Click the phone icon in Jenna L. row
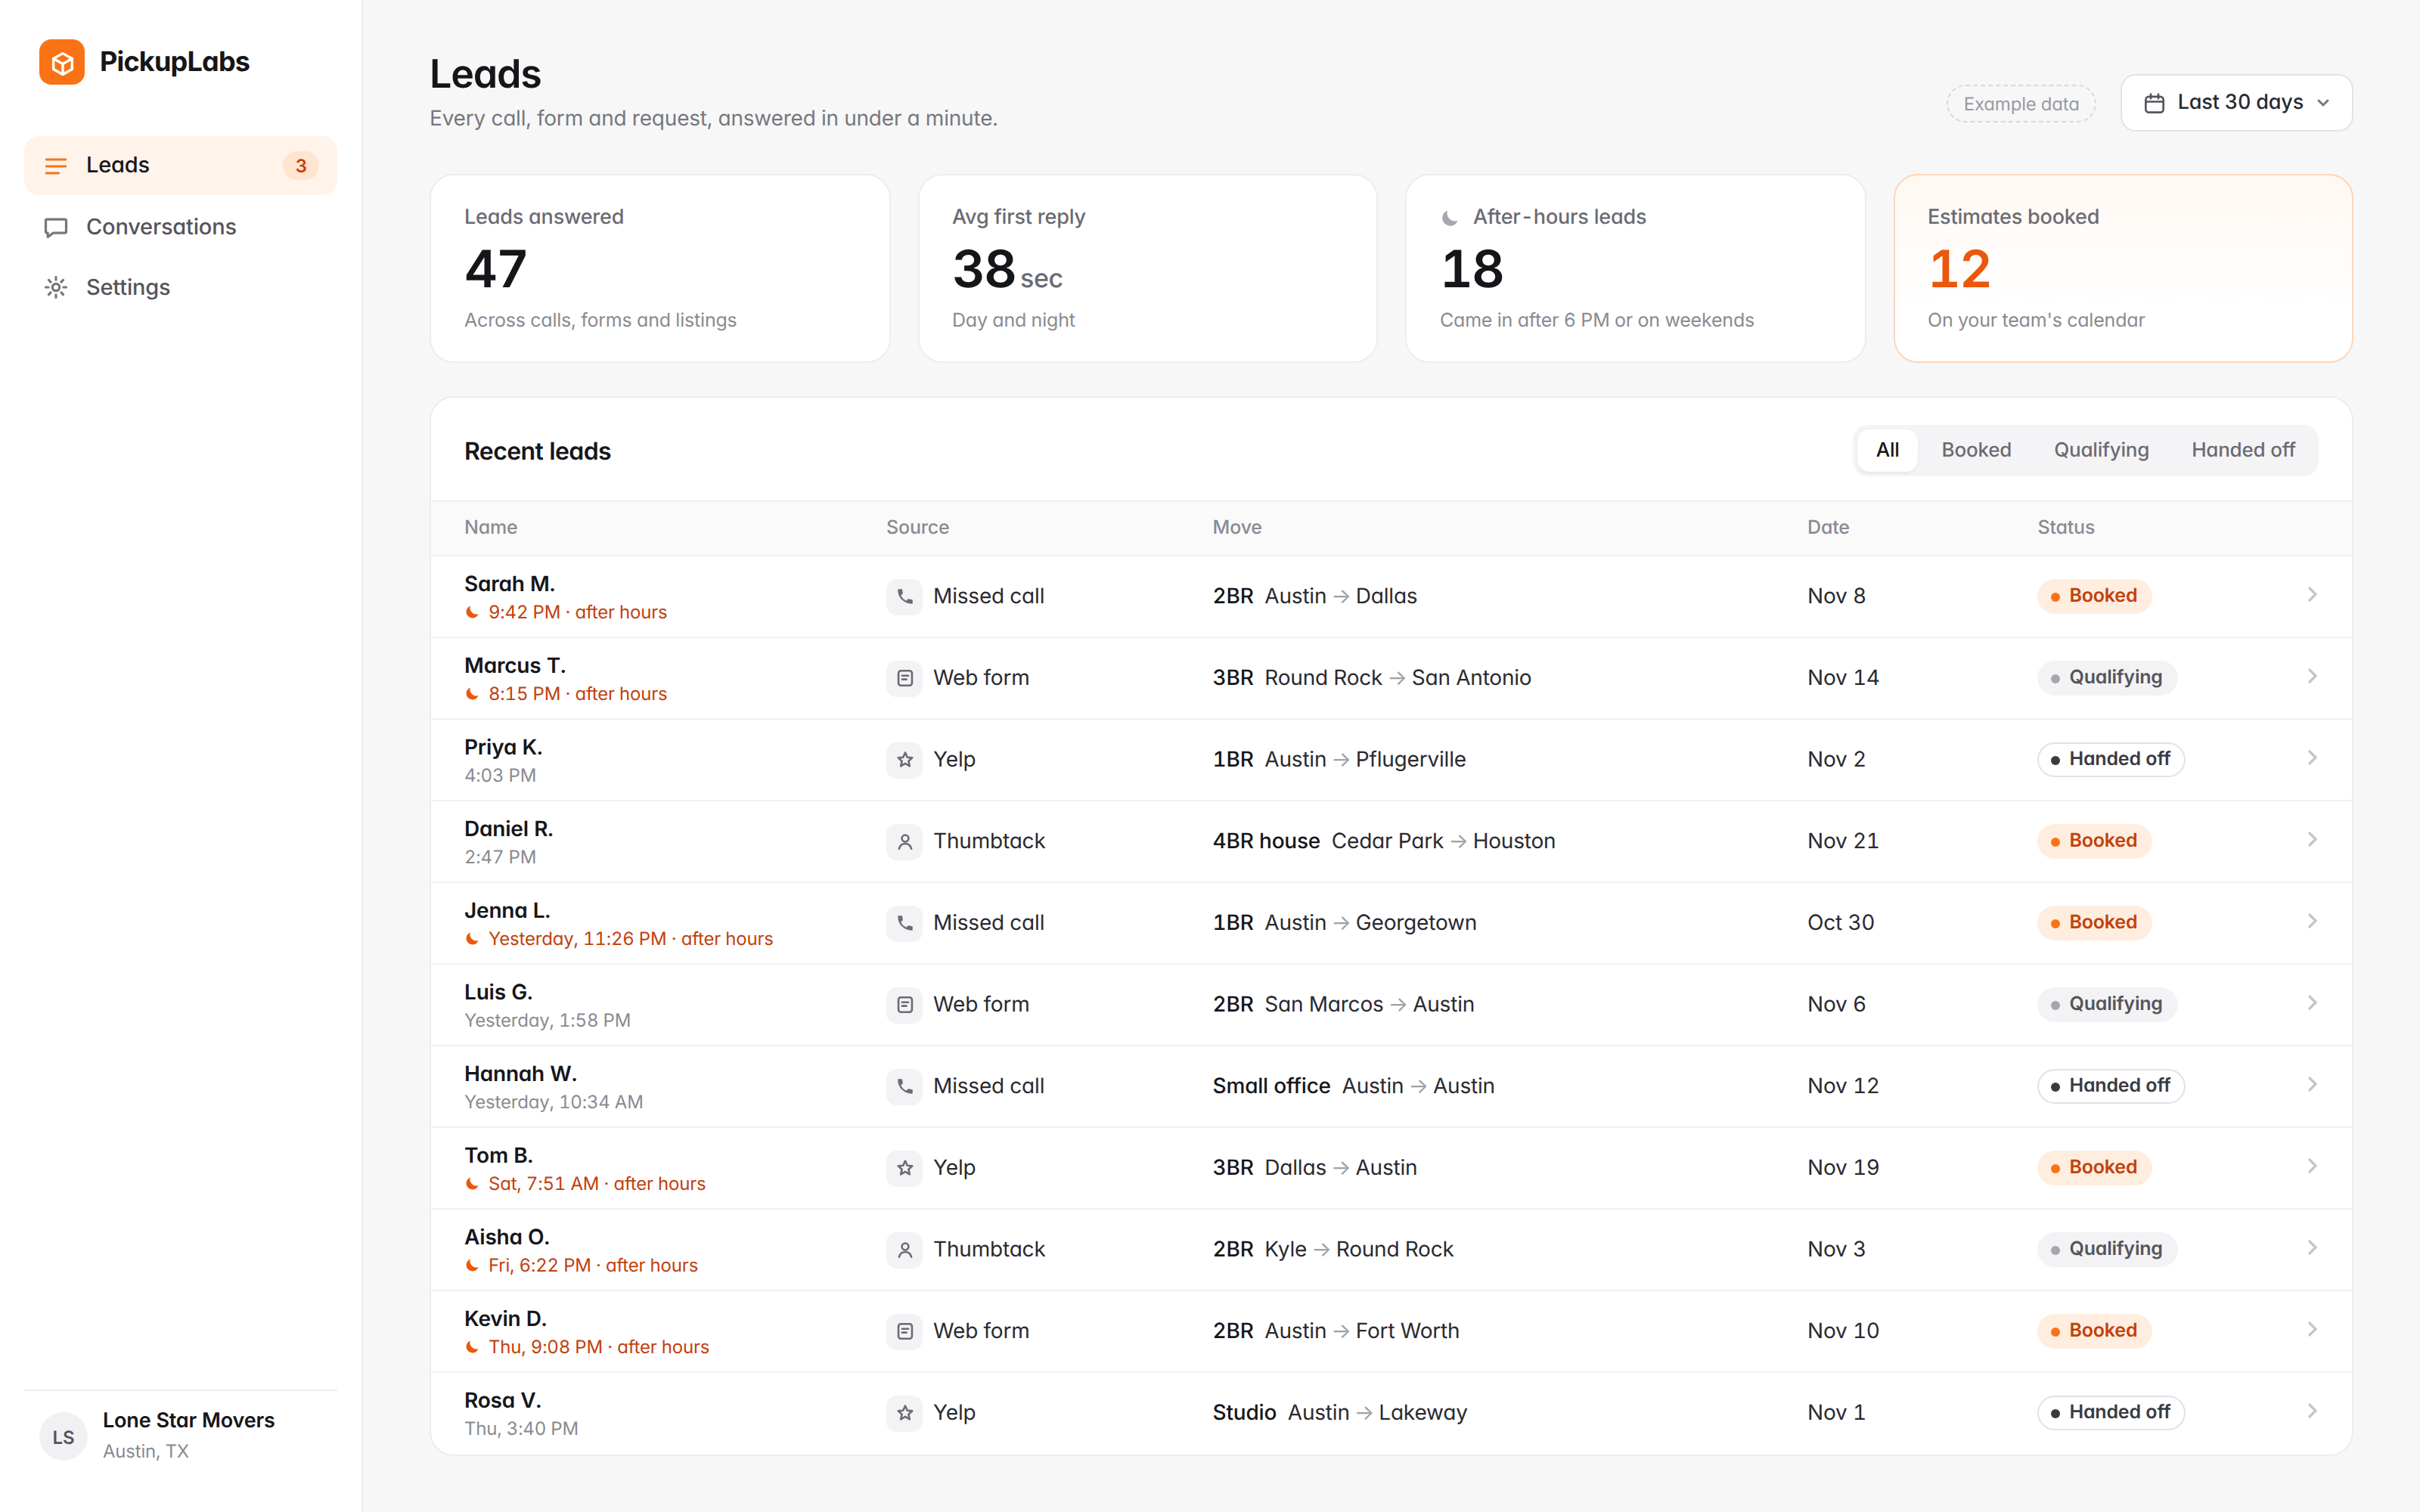Screen dimensions: 2420x1512 click(x=904, y=923)
